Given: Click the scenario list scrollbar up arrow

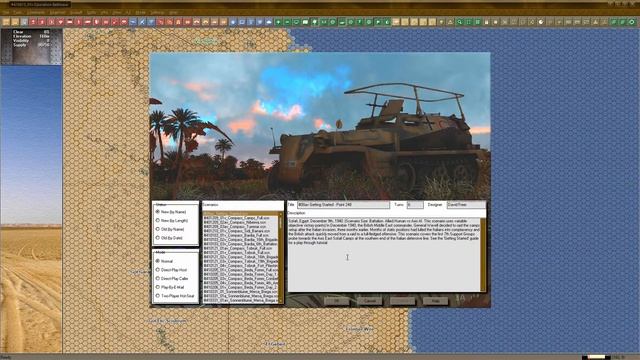Looking at the screenshot, I should pos(280,214).
